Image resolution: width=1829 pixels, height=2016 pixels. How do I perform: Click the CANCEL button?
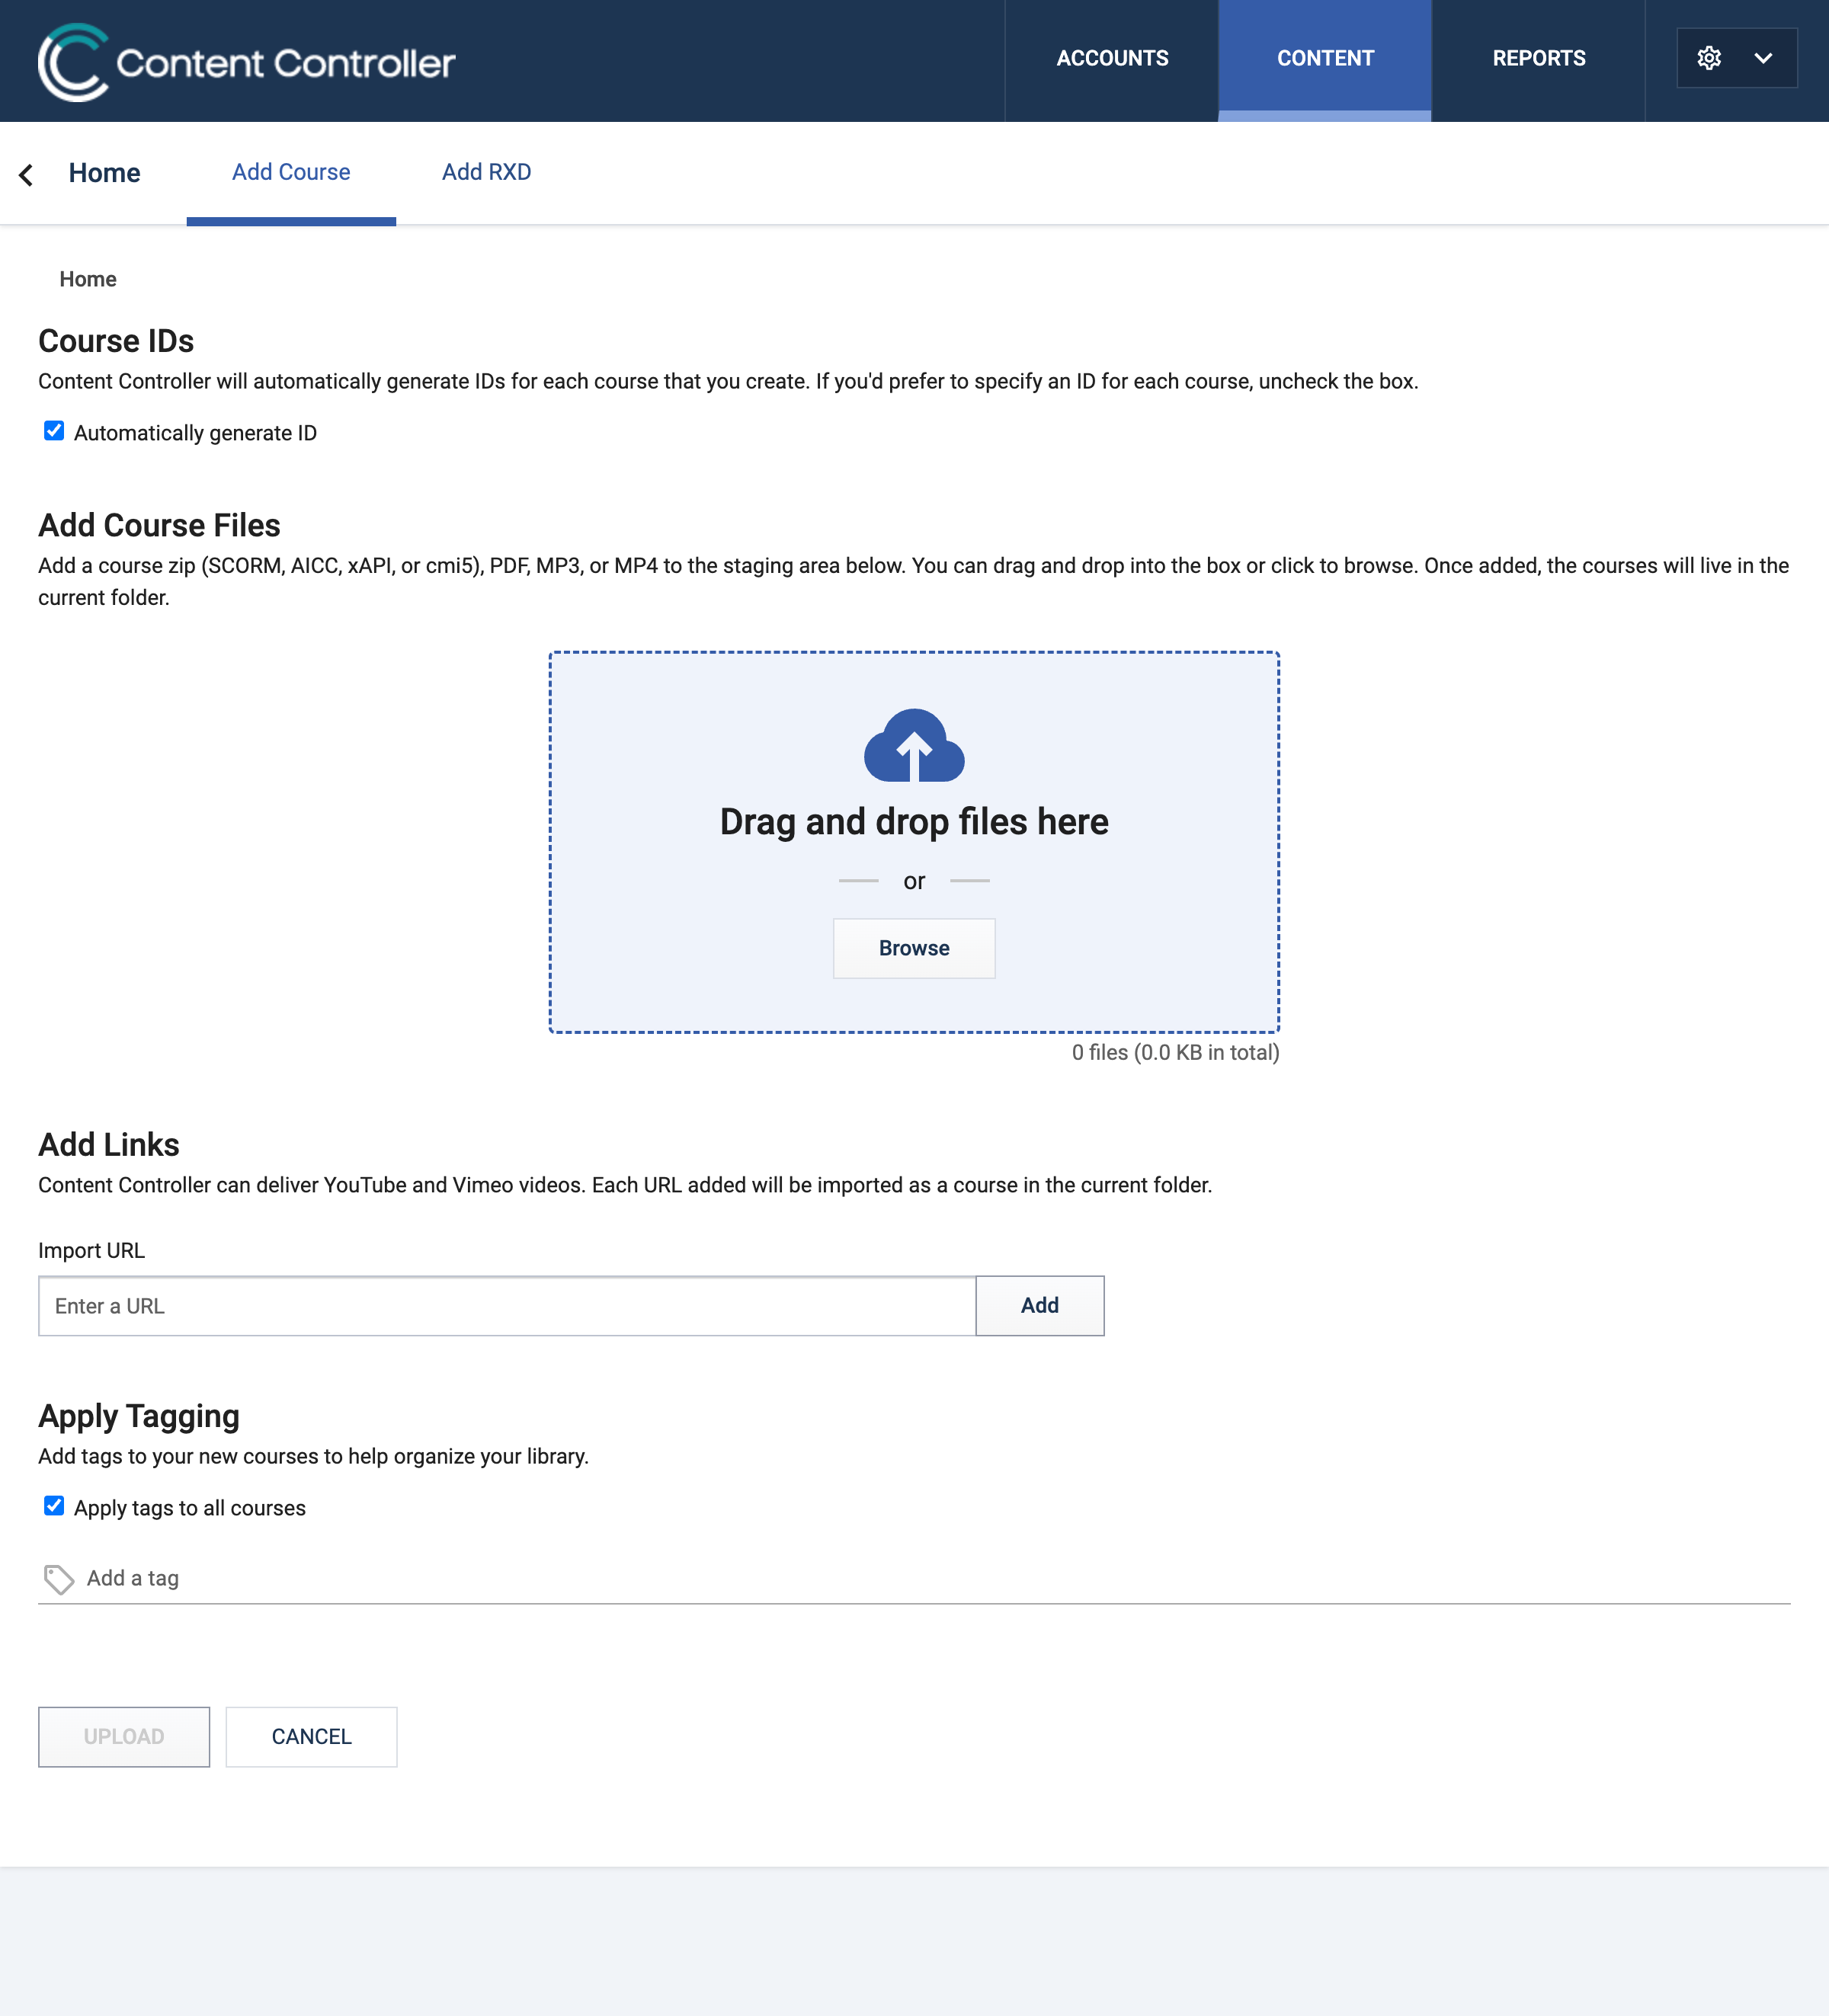pos(311,1736)
